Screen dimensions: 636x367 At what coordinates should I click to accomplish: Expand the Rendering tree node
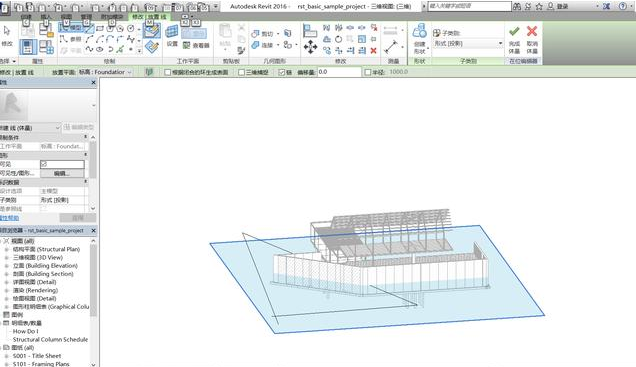click(6, 290)
